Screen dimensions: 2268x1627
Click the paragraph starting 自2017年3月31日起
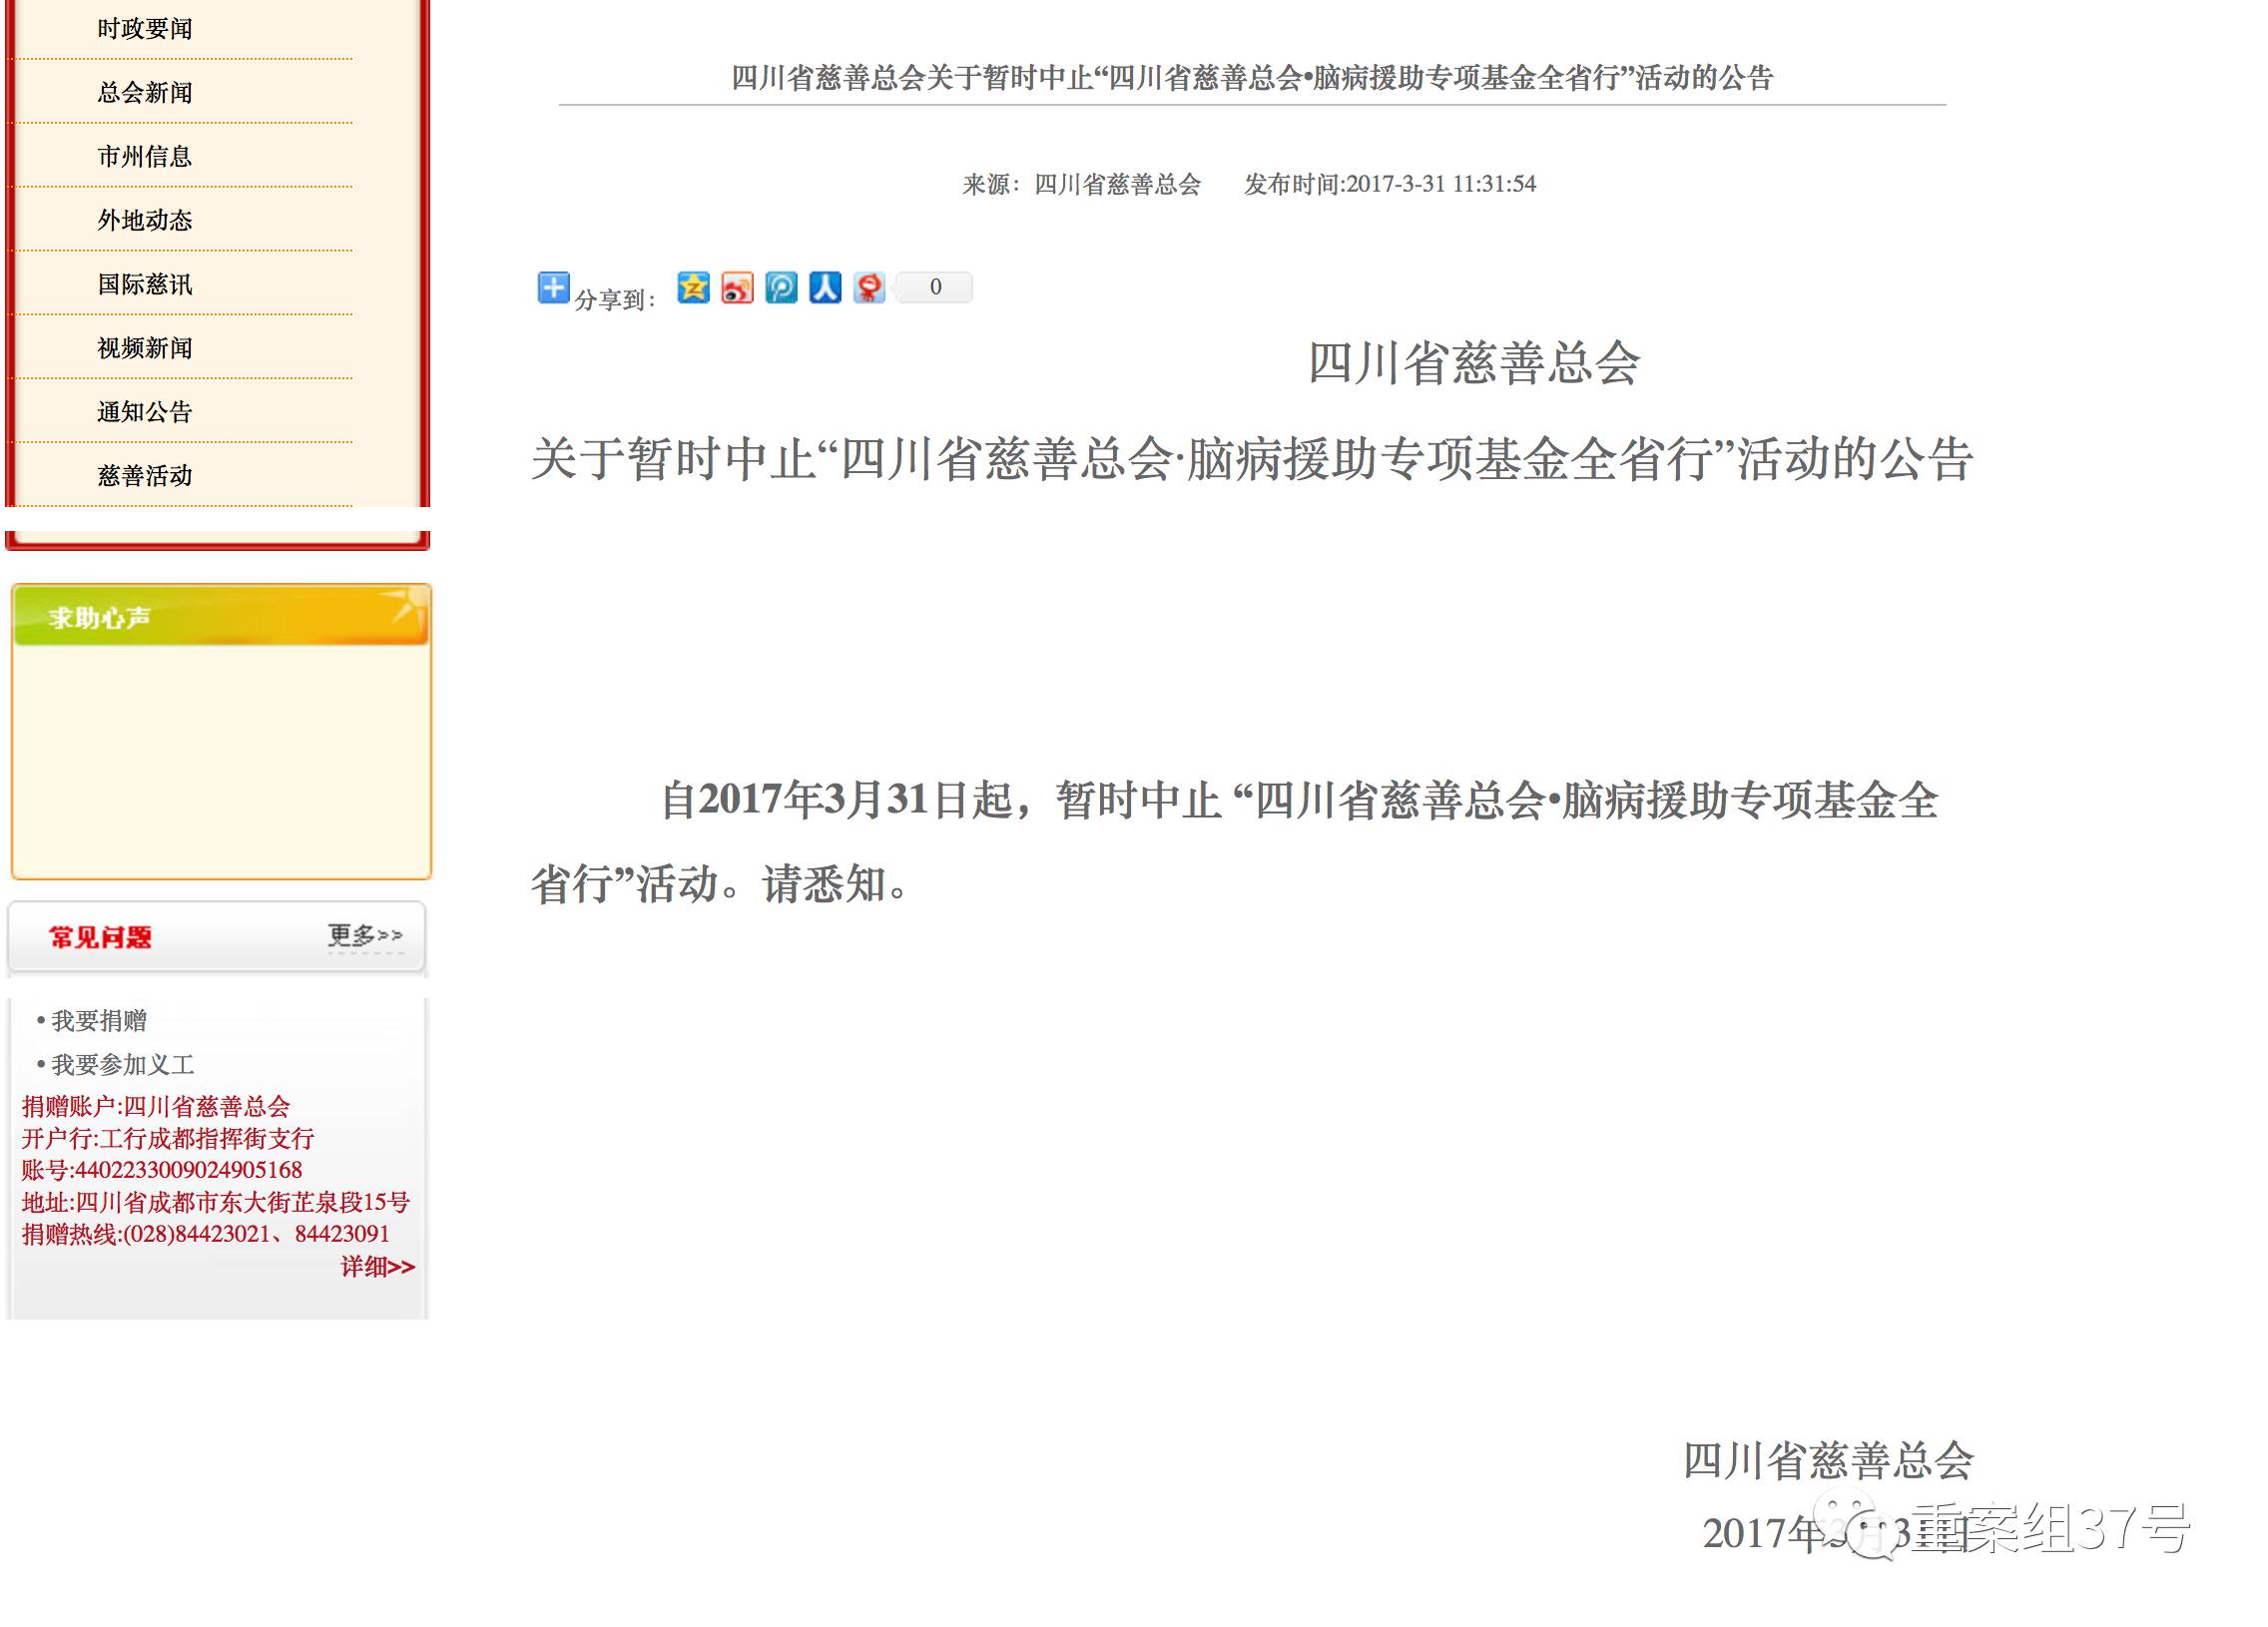coord(1235,842)
